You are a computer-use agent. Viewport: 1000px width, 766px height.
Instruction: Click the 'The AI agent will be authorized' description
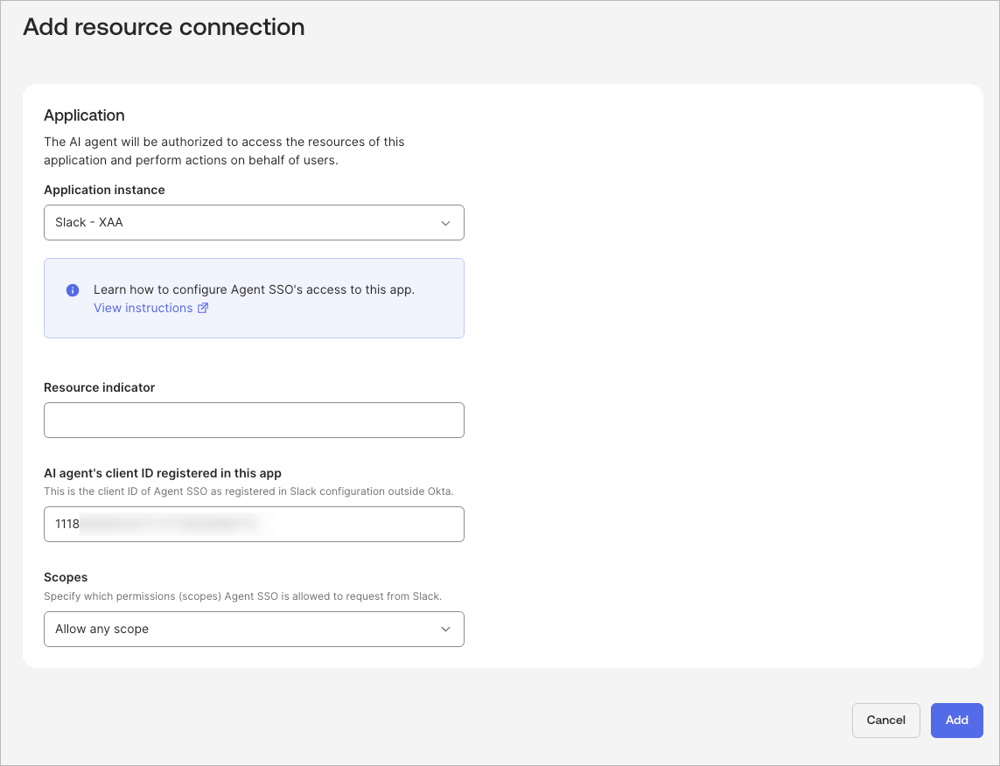pos(224,151)
